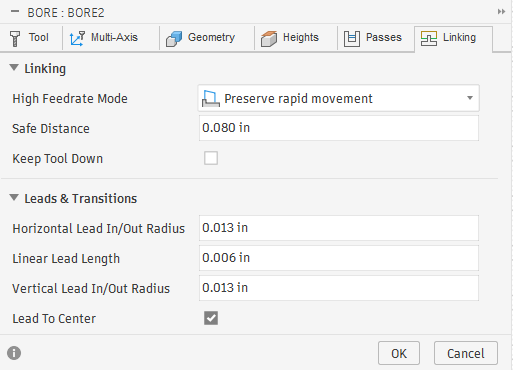Click the 'Lead To Center' label
This screenshot has width=513, height=370.
54,319
